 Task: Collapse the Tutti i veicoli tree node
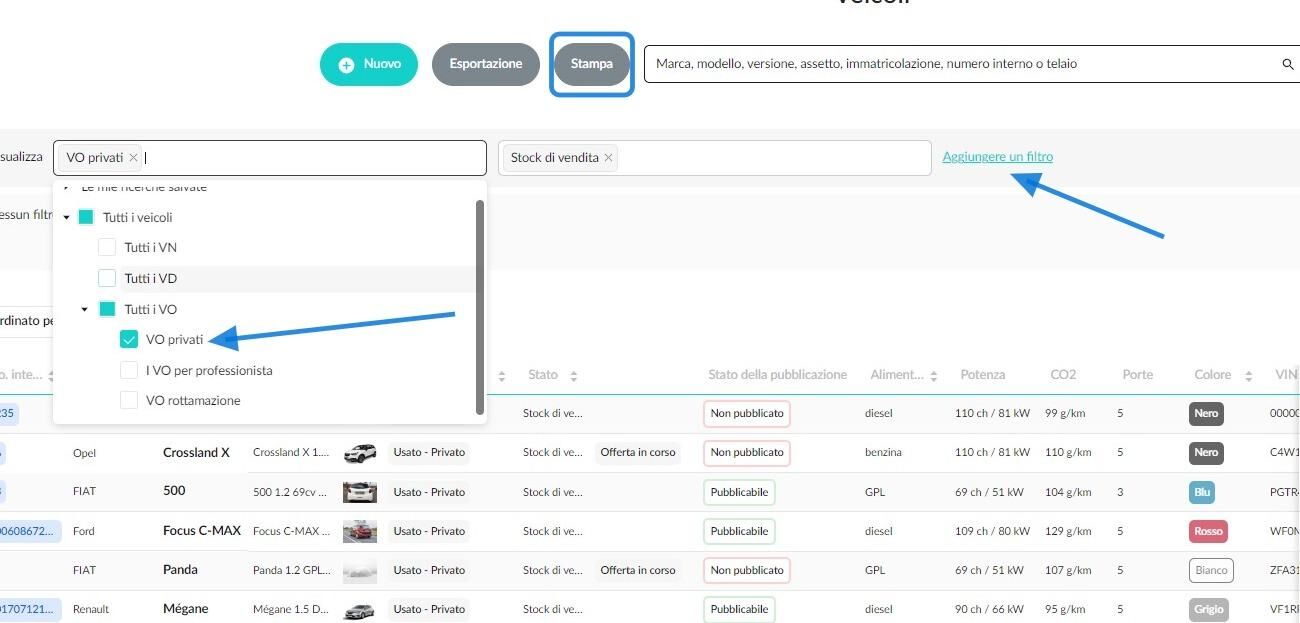(x=66, y=218)
